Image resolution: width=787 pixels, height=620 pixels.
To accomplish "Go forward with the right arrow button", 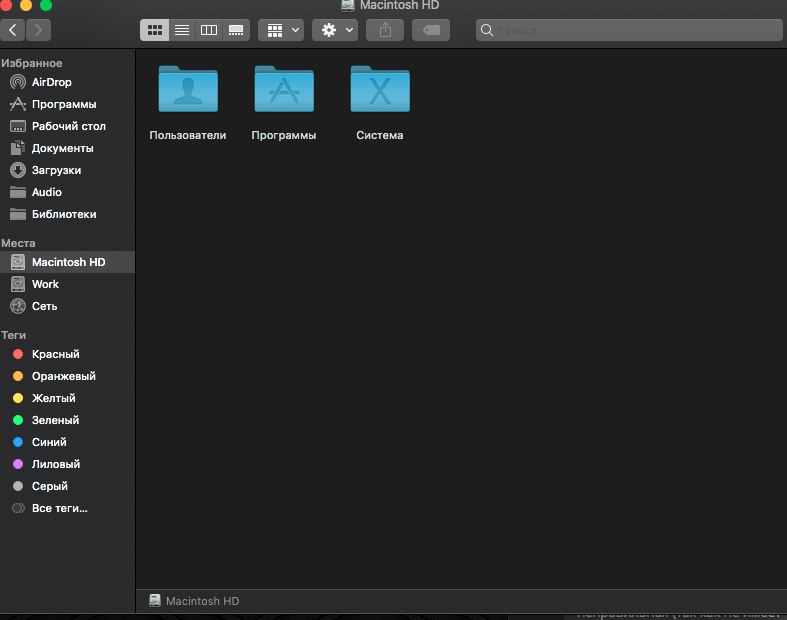I will coord(39,30).
